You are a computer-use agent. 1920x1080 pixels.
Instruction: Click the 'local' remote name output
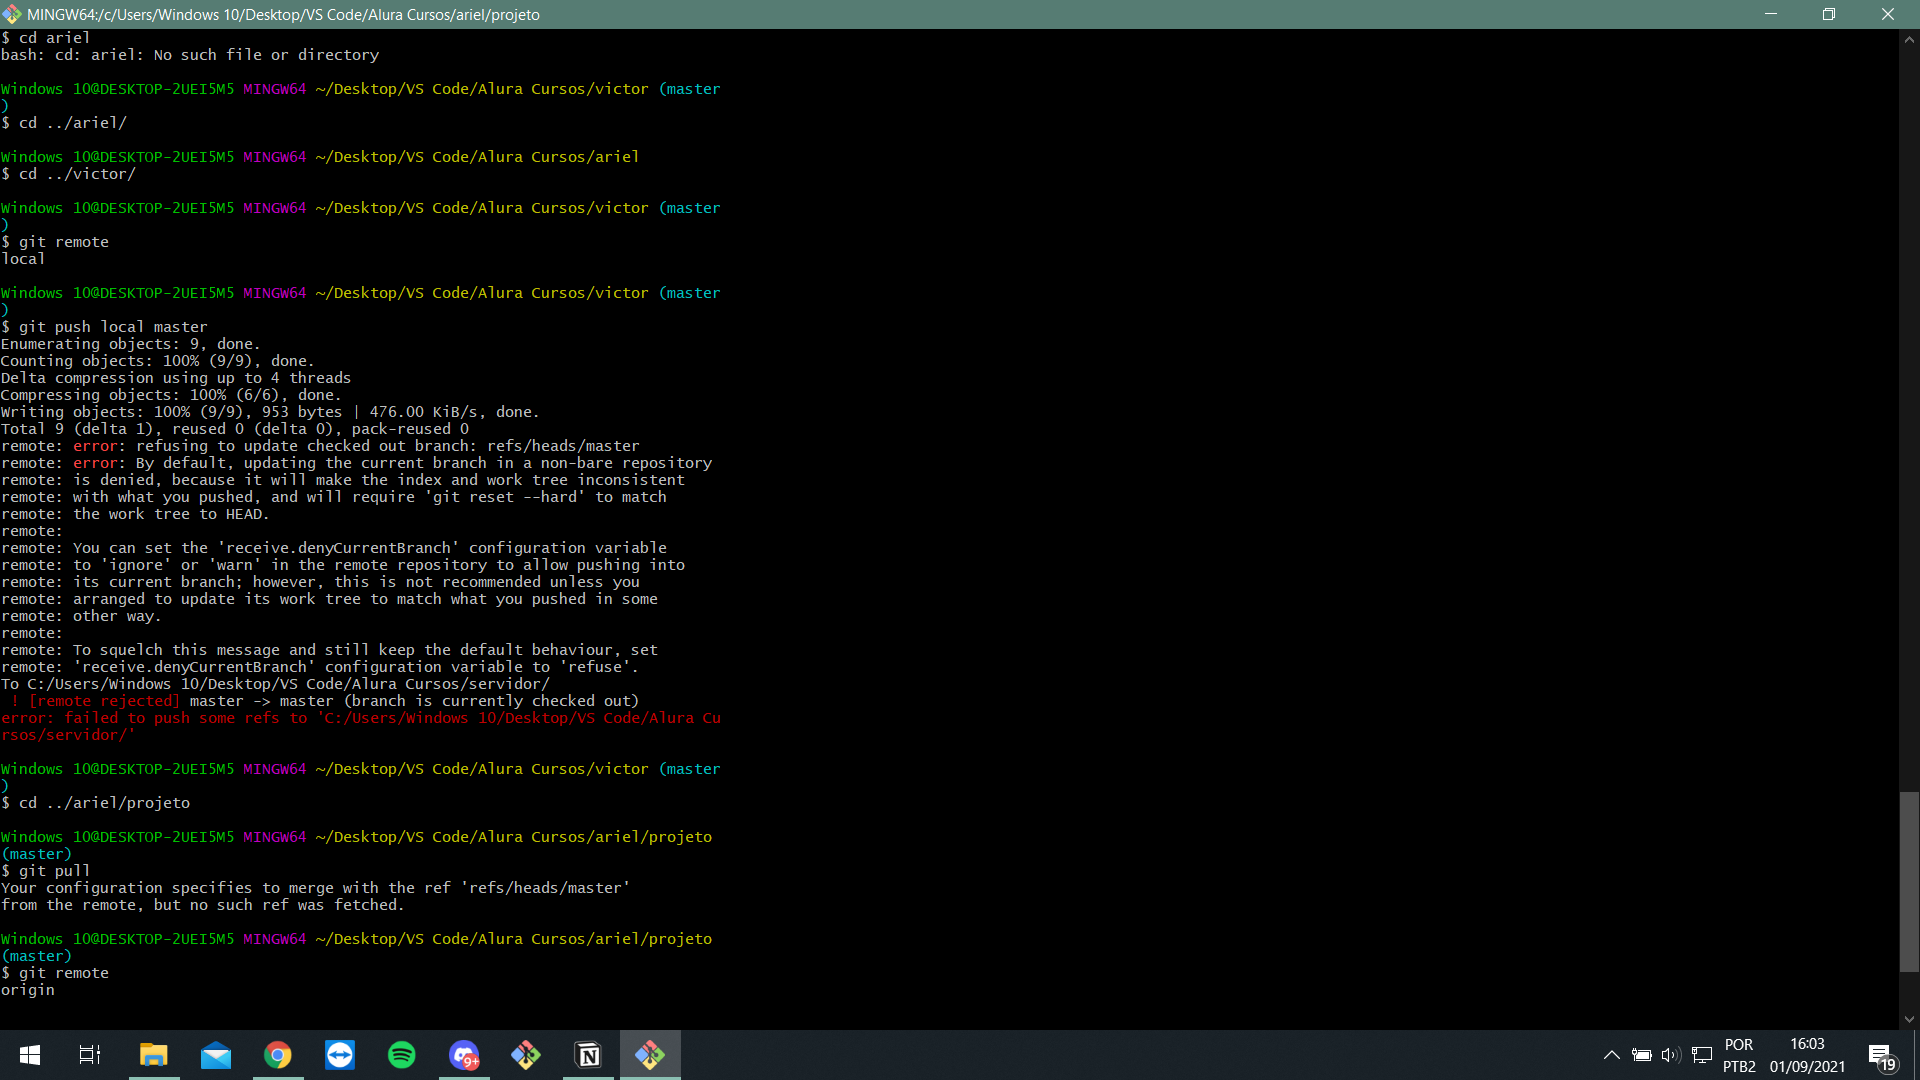pyautogui.click(x=23, y=259)
